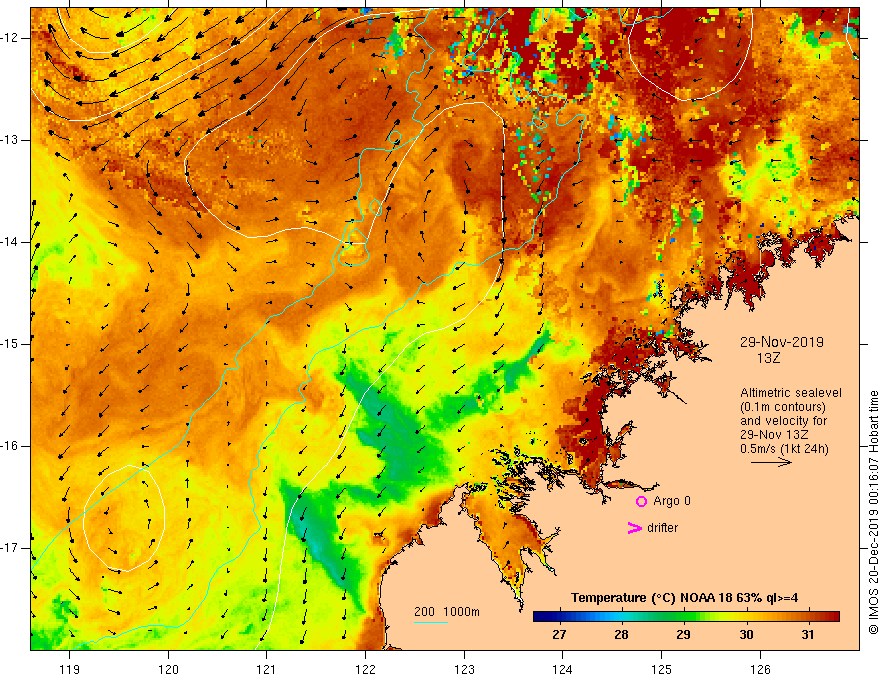Click the longitude label '124'
Screen dimensions: 880x680
tap(563, 669)
